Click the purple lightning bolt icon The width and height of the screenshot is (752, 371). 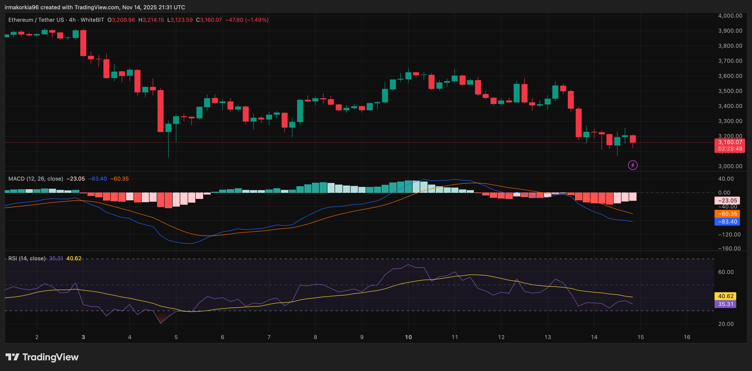(633, 165)
